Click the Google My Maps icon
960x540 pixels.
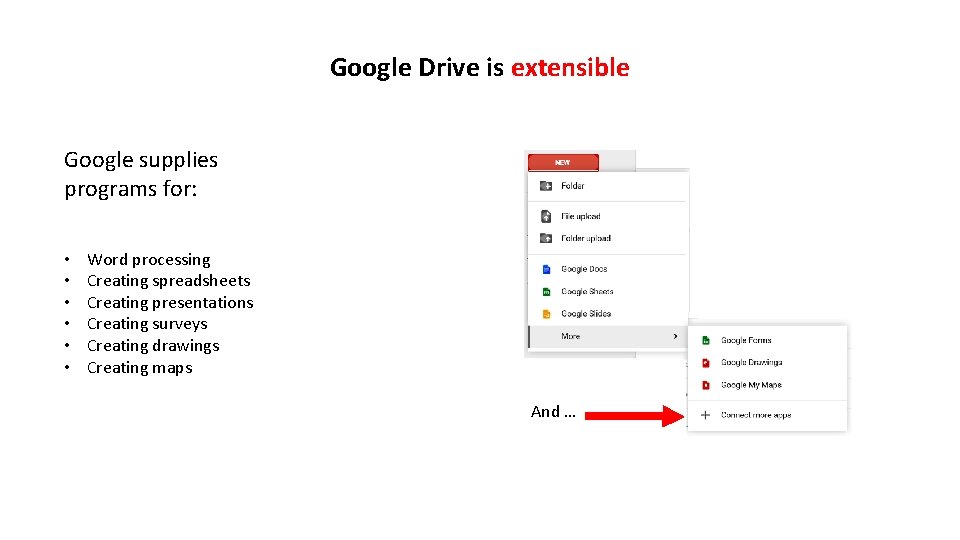point(706,385)
